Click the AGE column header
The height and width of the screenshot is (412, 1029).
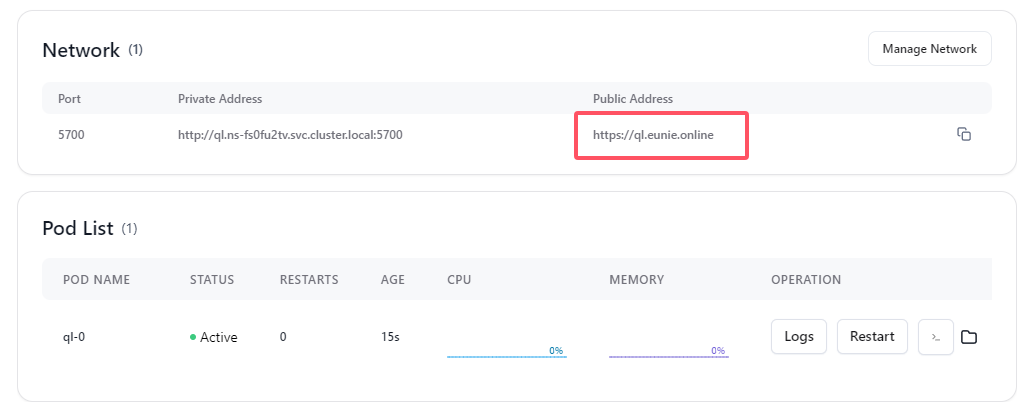coord(392,279)
